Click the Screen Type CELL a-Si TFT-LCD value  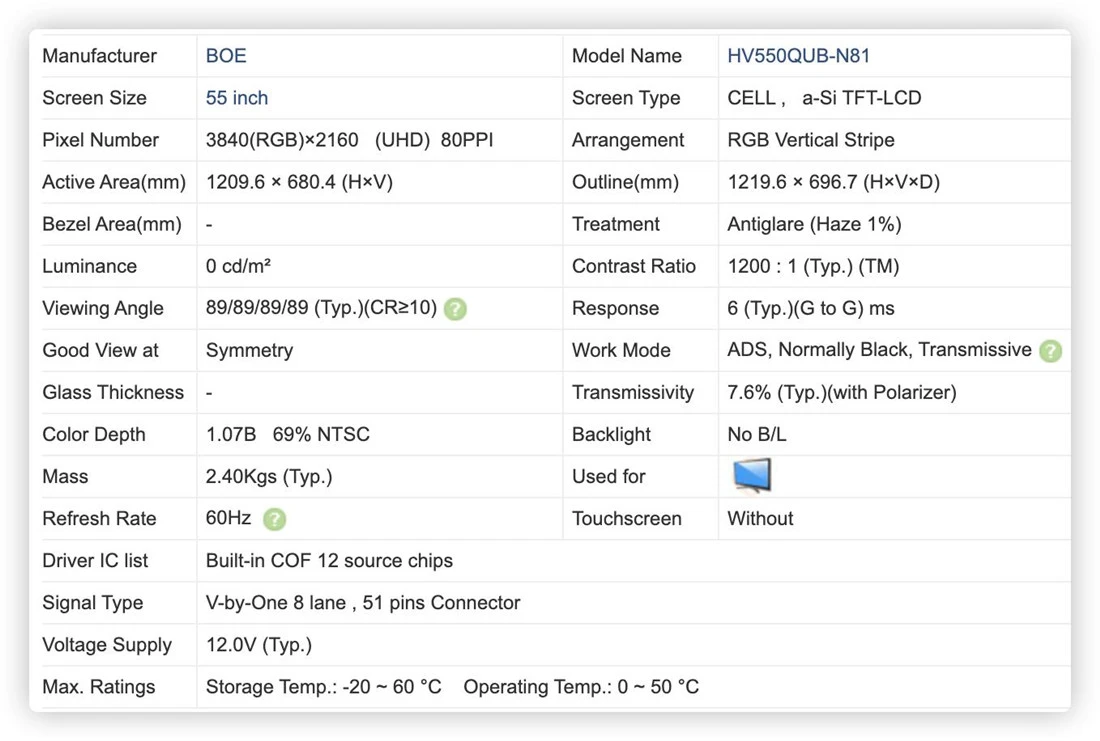click(824, 98)
